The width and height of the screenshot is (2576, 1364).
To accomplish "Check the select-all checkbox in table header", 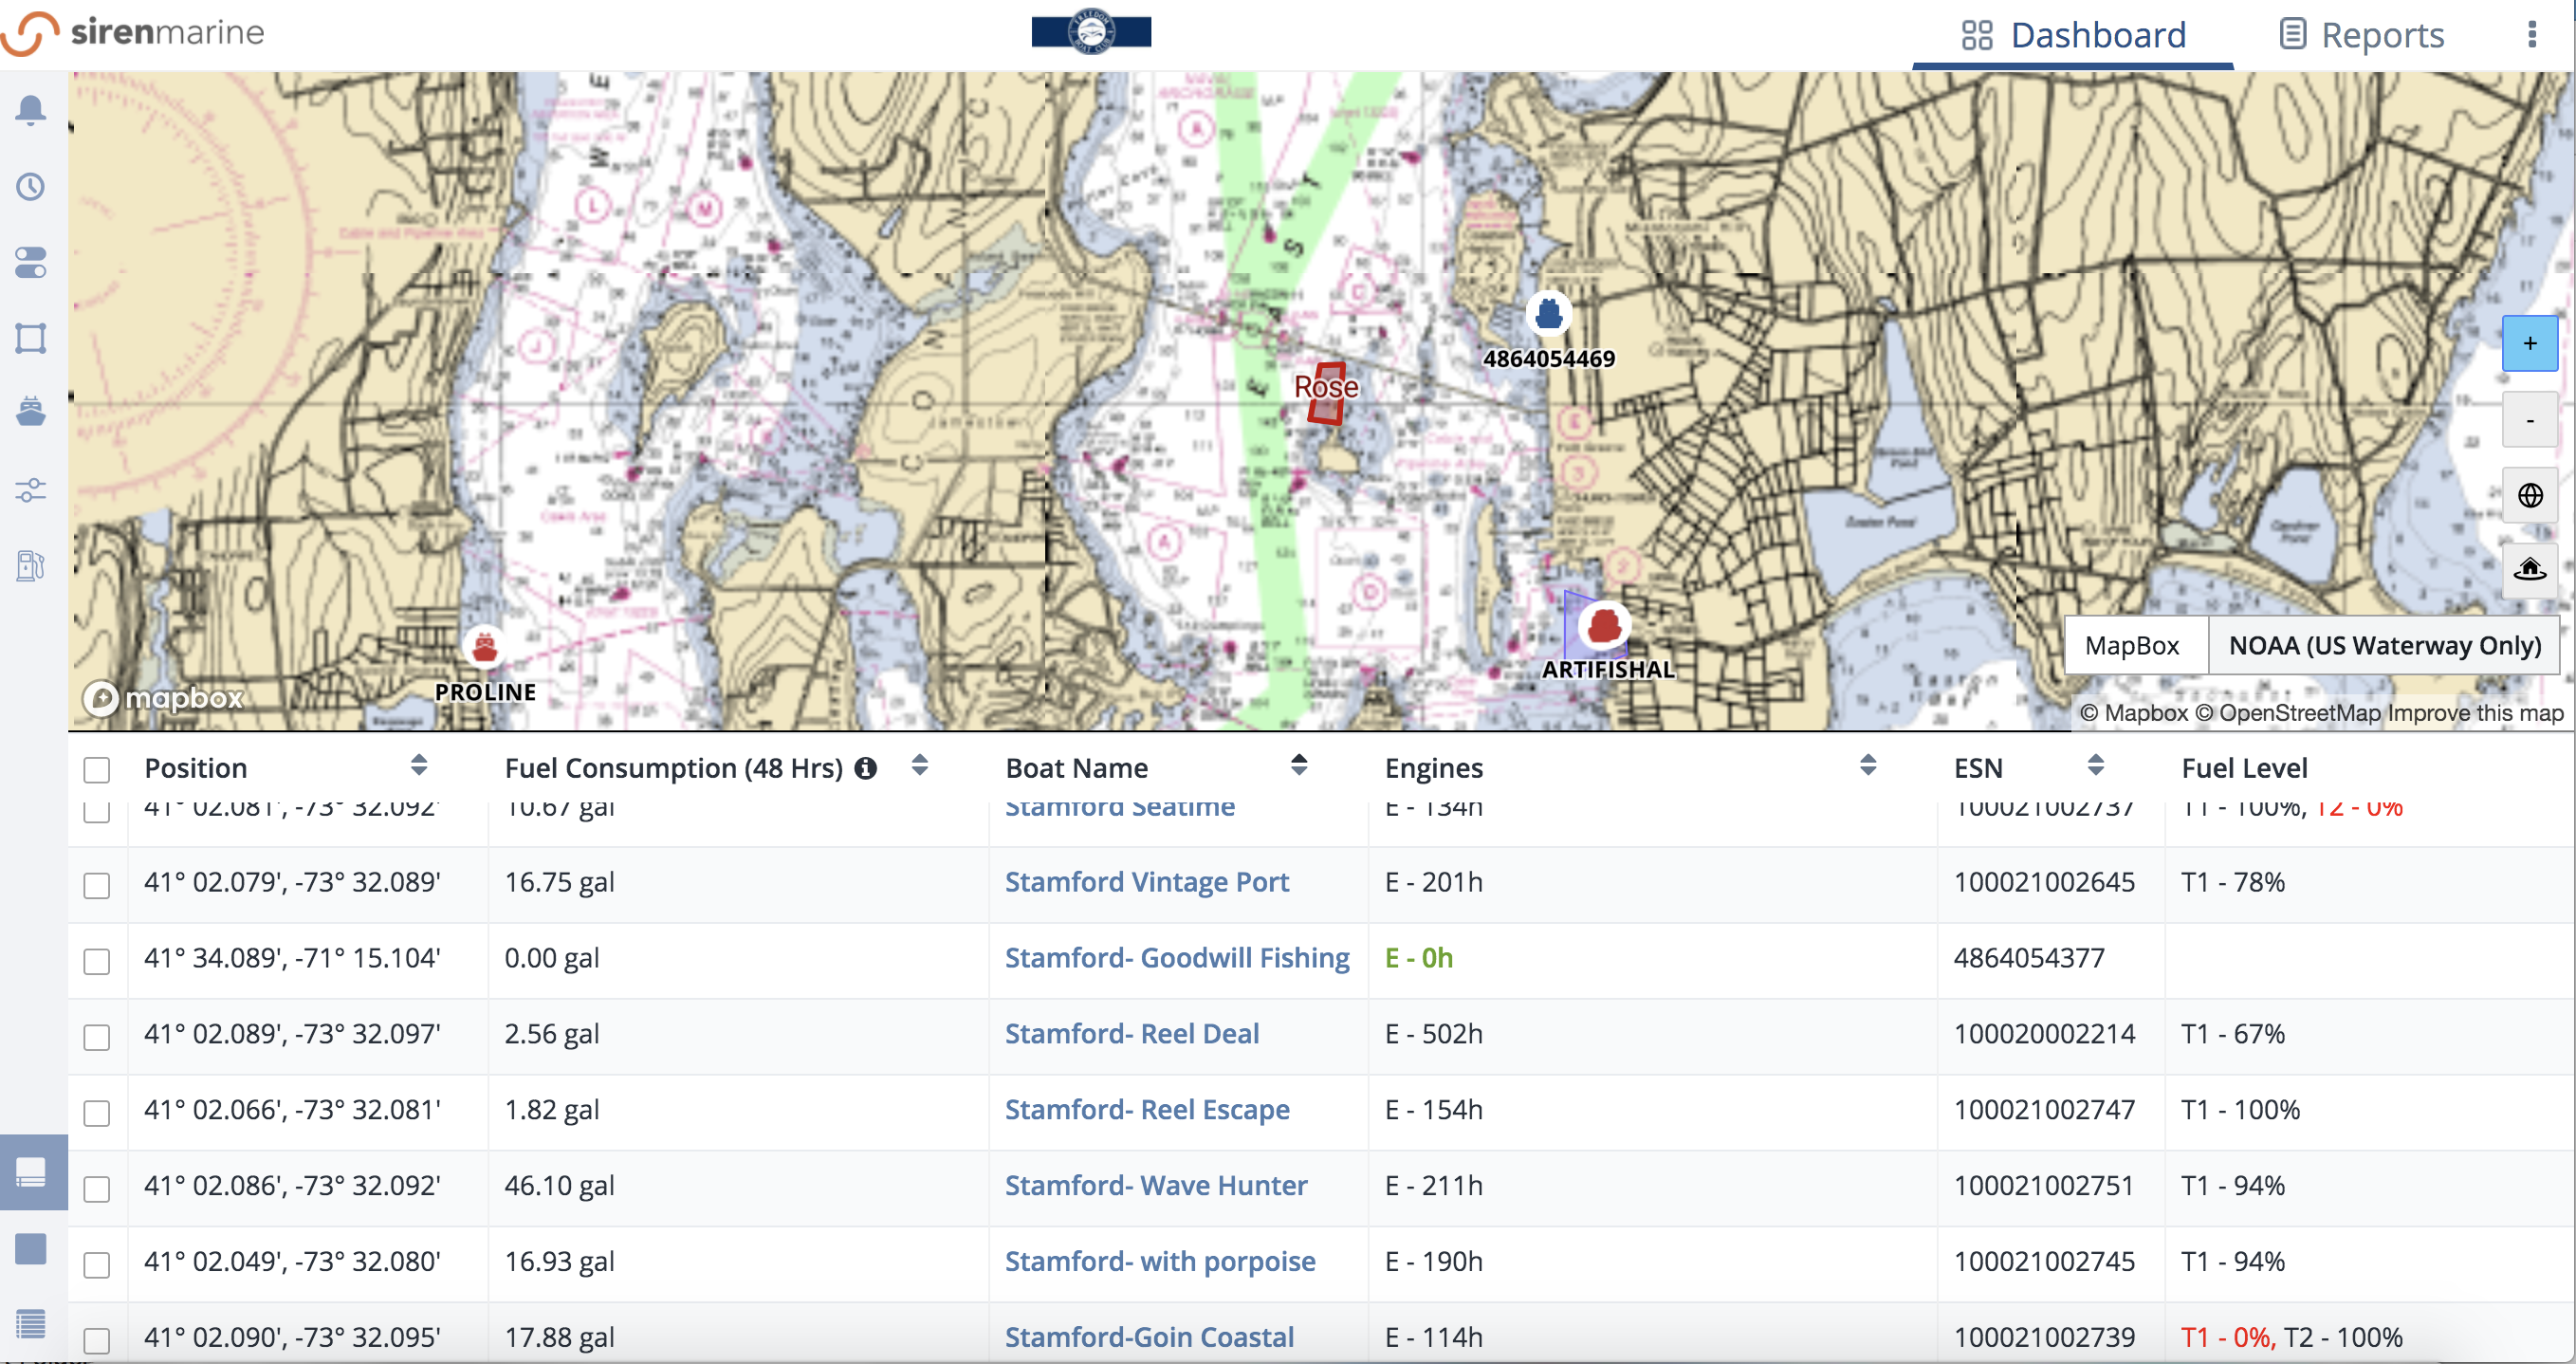I will point(97,769).
